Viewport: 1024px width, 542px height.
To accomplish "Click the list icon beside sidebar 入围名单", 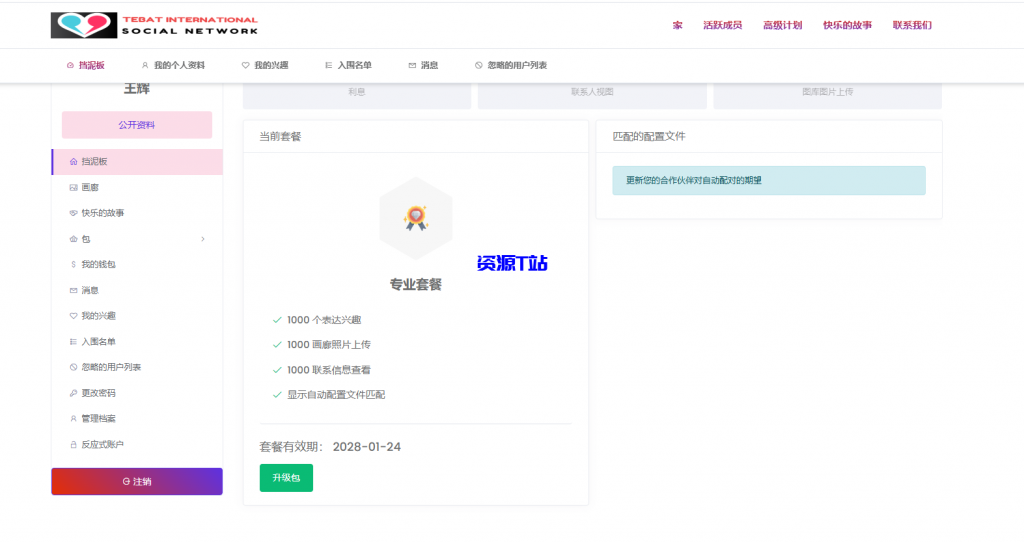I will click(x=73, y=342).
